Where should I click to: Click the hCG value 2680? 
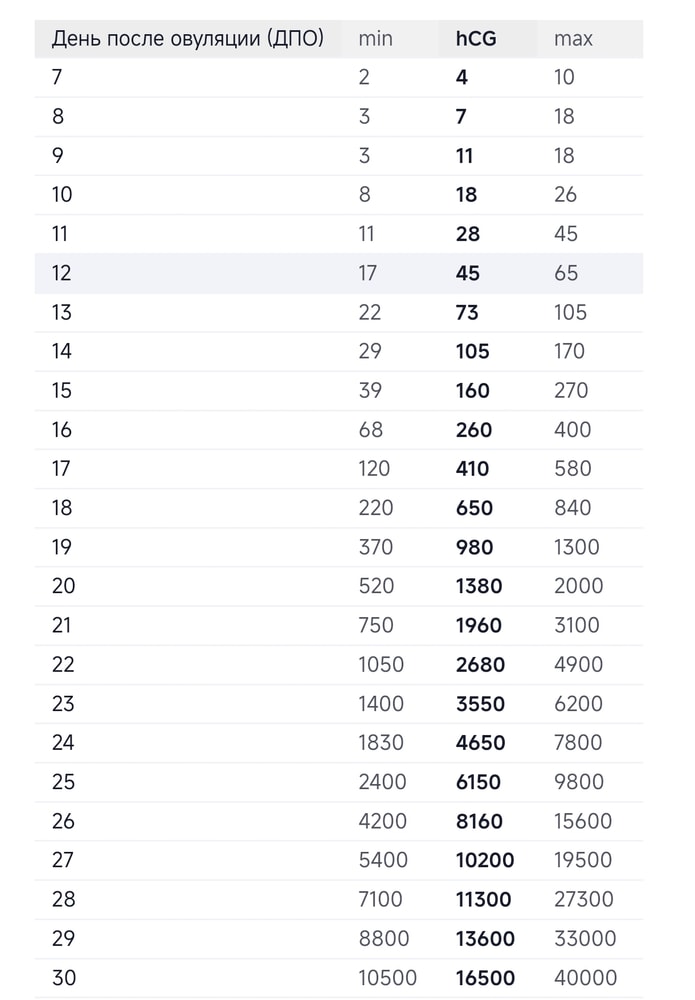tap(480, 665)
